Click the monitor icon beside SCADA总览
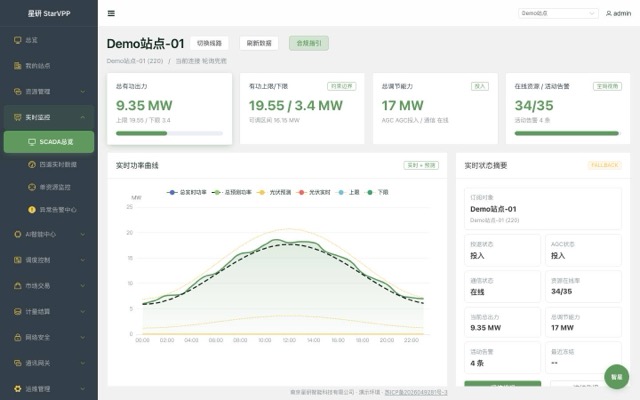The image size is (640, 400). pos(32,142)
